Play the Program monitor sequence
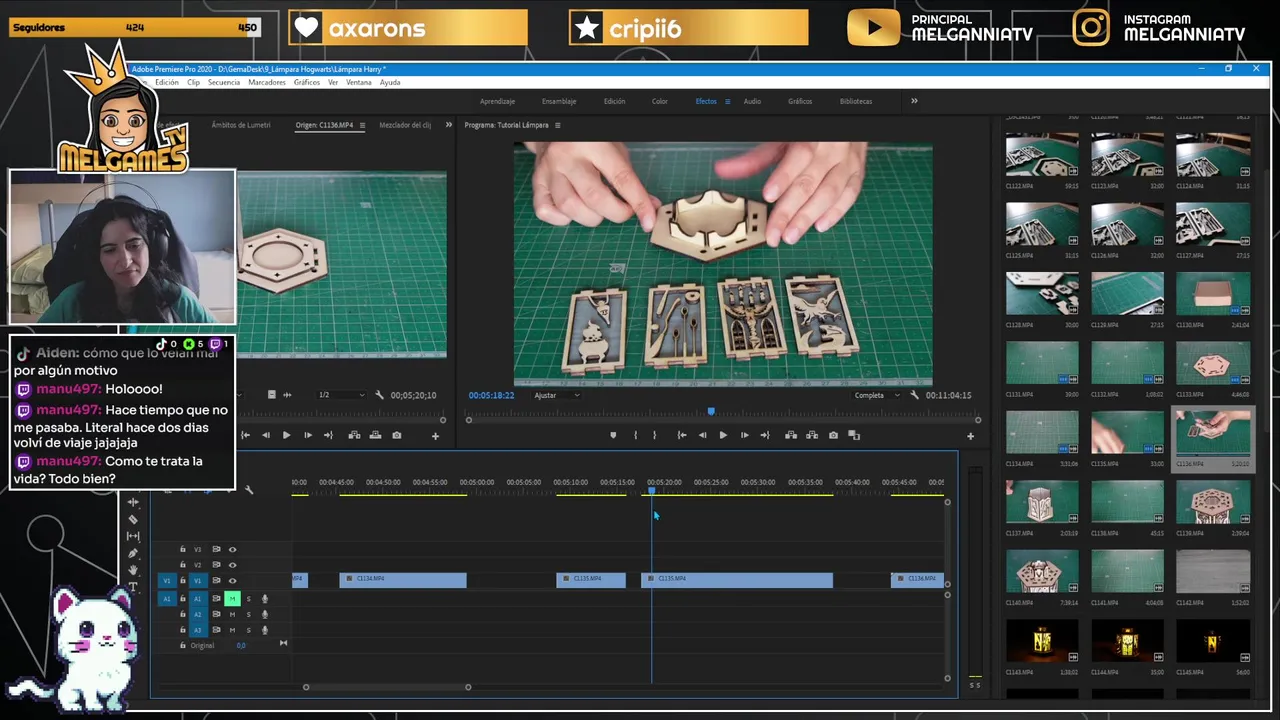The height and width of the screenshot is (720, 1280). pos(723,435)
